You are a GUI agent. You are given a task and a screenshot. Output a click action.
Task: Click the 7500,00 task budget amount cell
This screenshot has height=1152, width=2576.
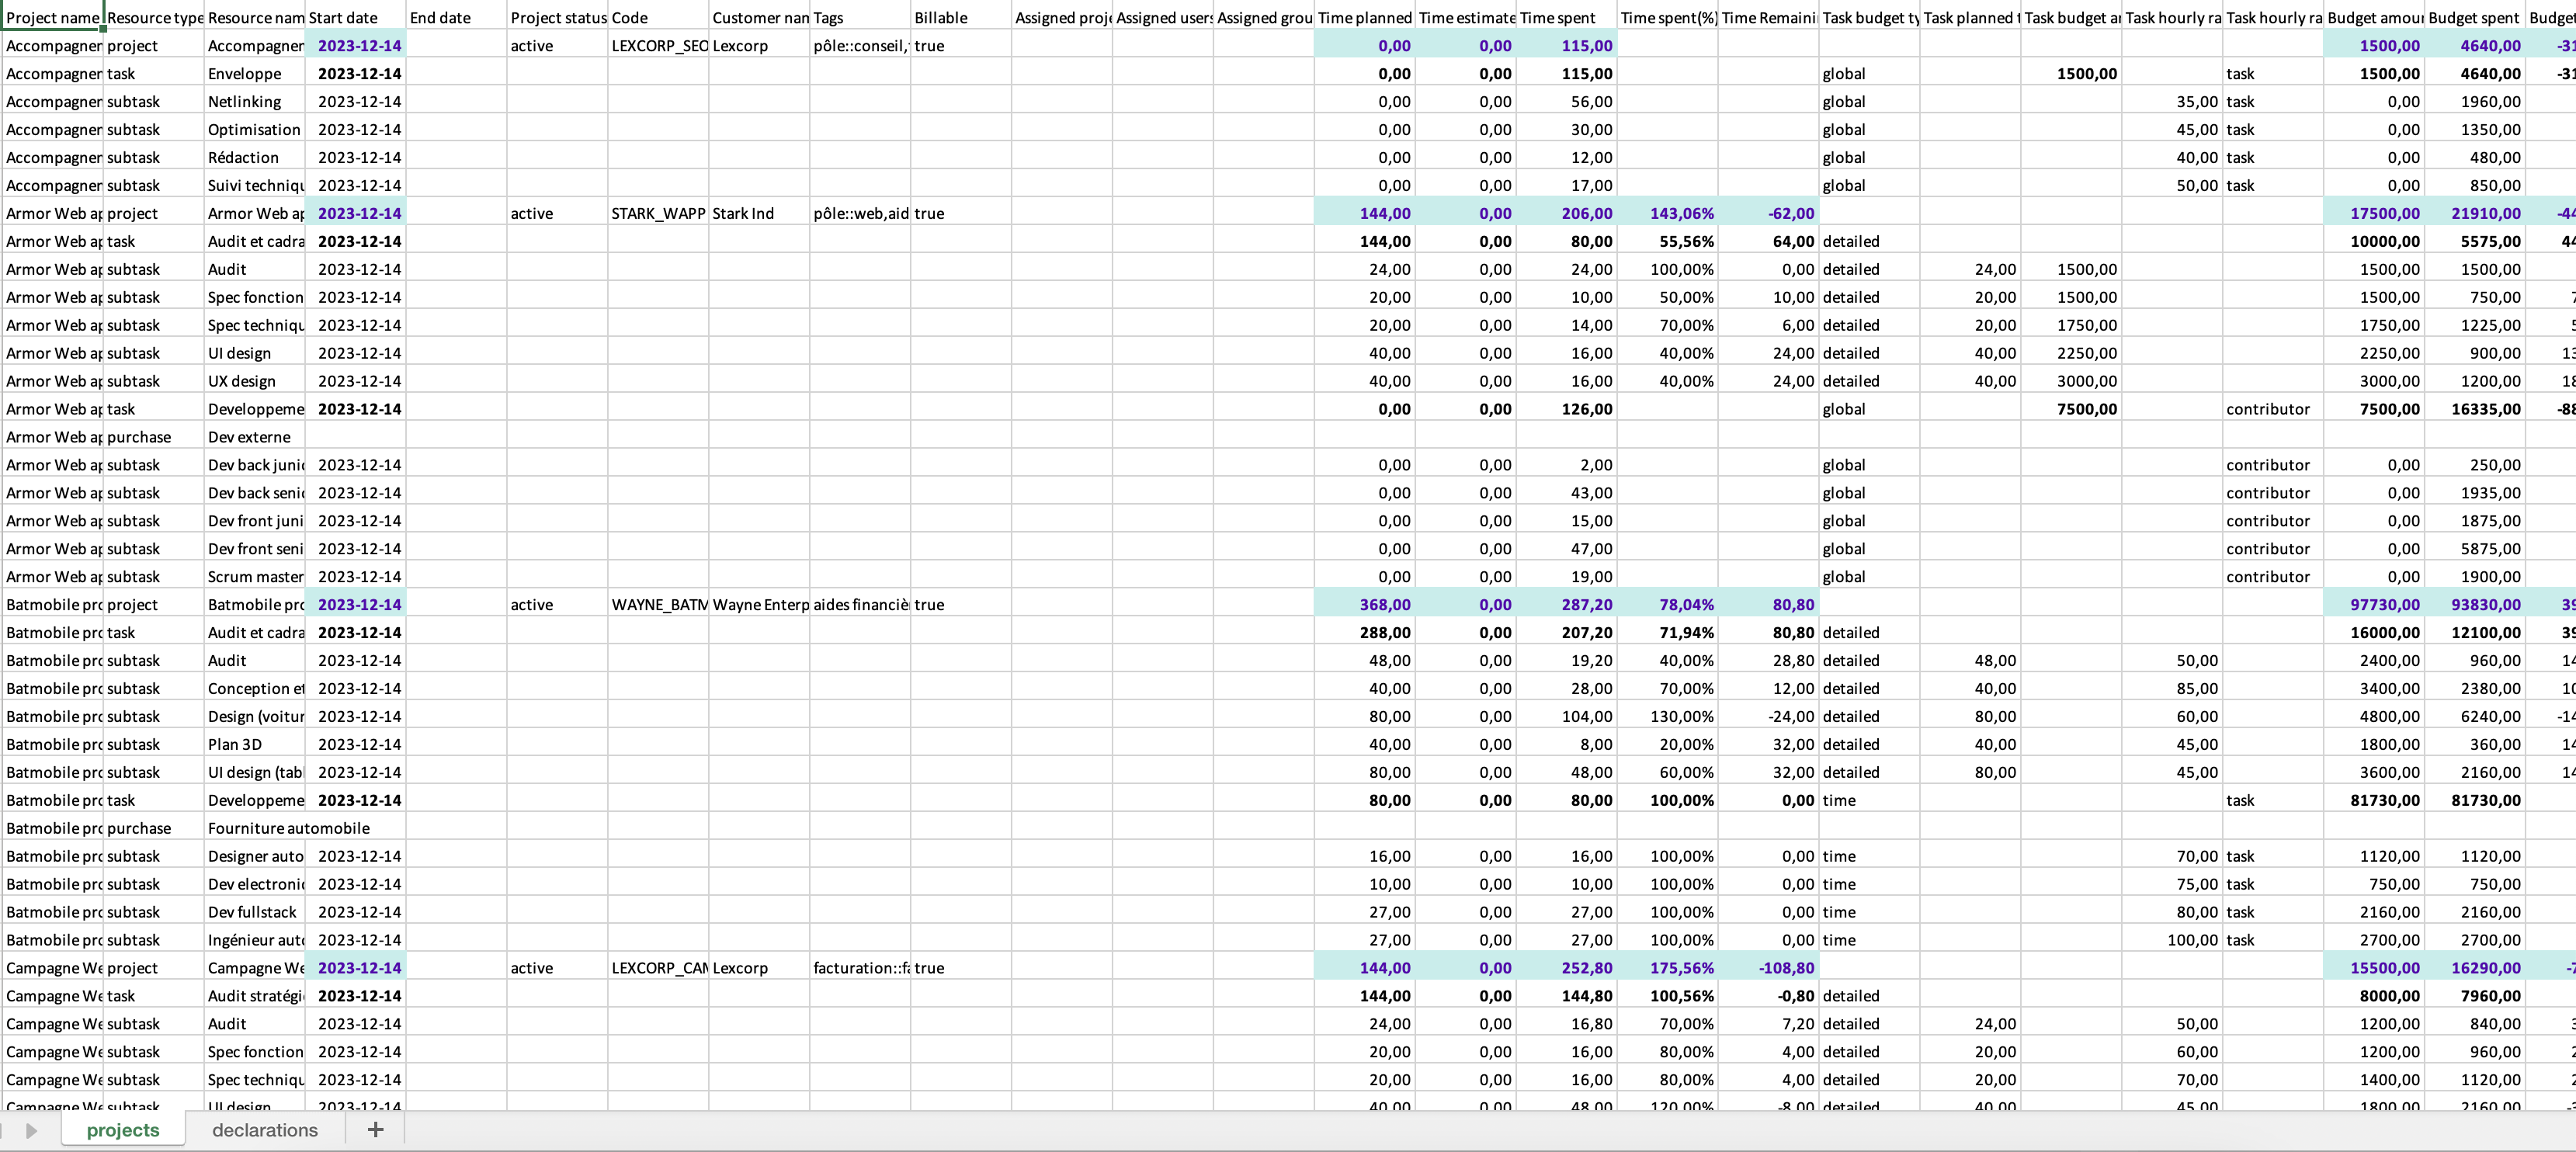[2071, 409]
